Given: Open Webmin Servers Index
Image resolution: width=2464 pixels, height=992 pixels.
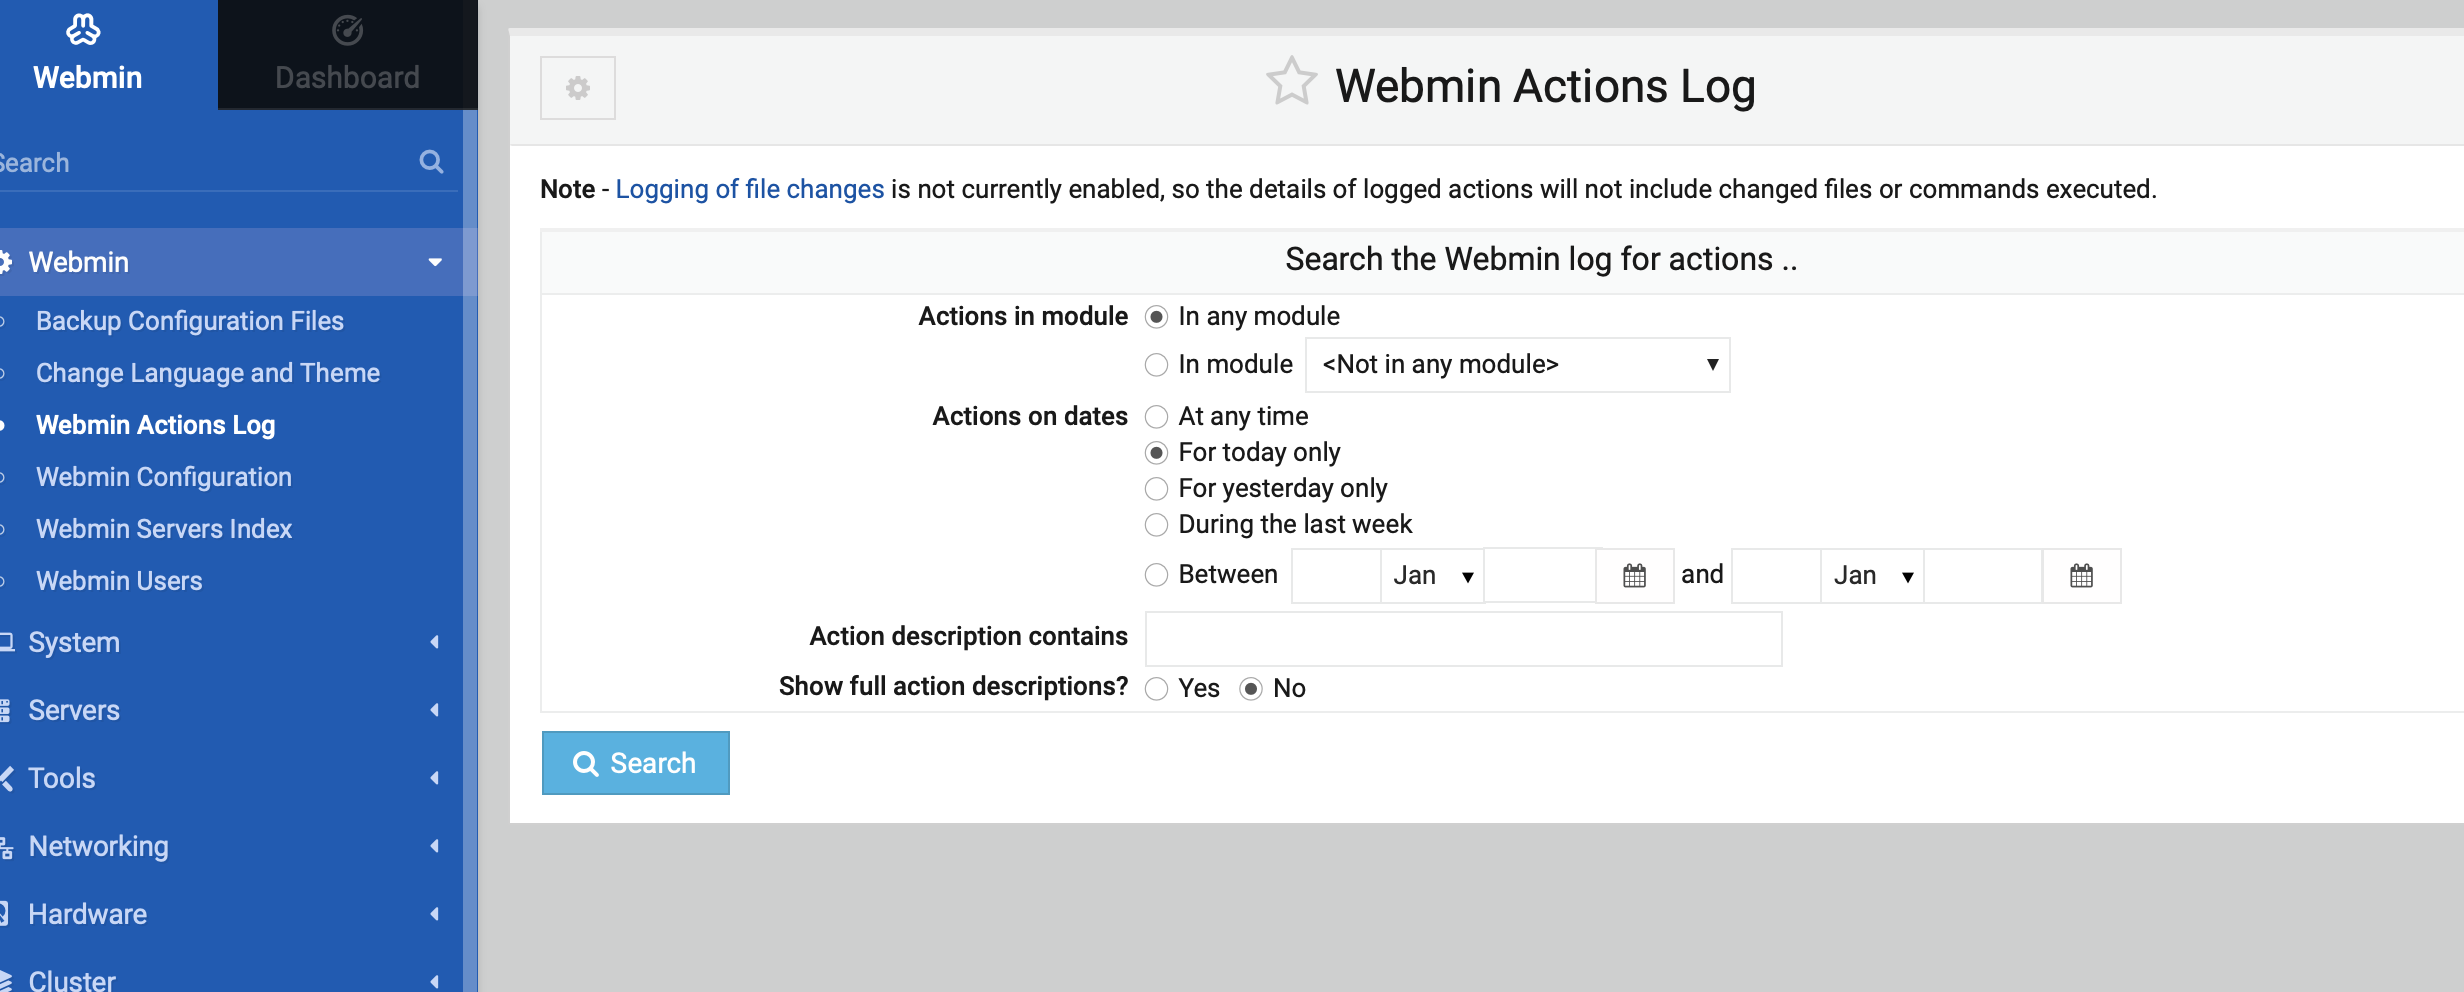Looking at the screenshot, I should [164, 529].
